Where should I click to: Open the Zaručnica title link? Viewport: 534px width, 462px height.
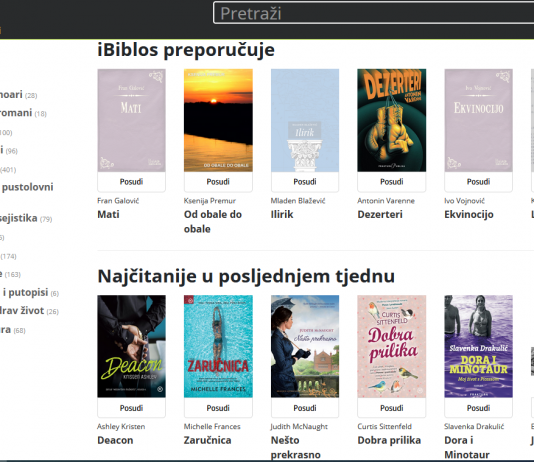point(207,440)
